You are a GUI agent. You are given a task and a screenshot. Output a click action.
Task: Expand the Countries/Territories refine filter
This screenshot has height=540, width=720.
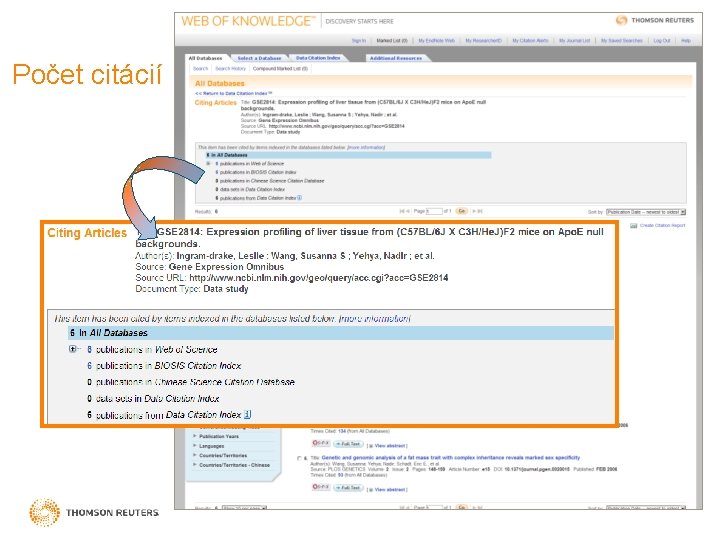223,456
